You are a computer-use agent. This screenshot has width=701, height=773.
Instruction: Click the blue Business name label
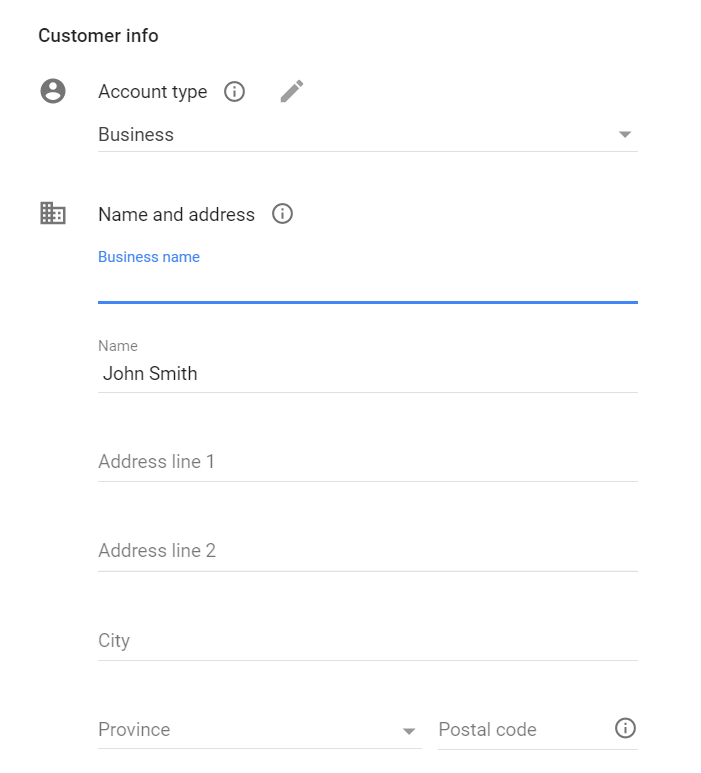[149, 257]
